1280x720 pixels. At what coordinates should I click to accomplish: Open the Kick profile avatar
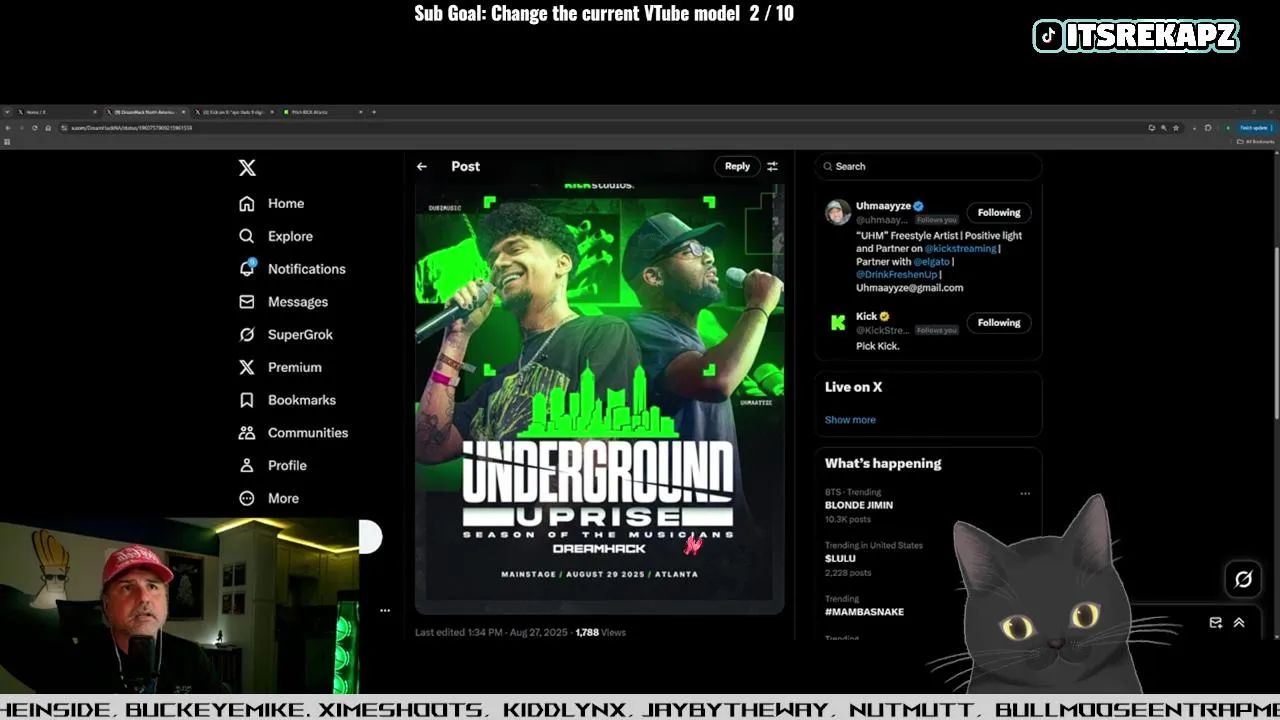(x=838, y=322)
